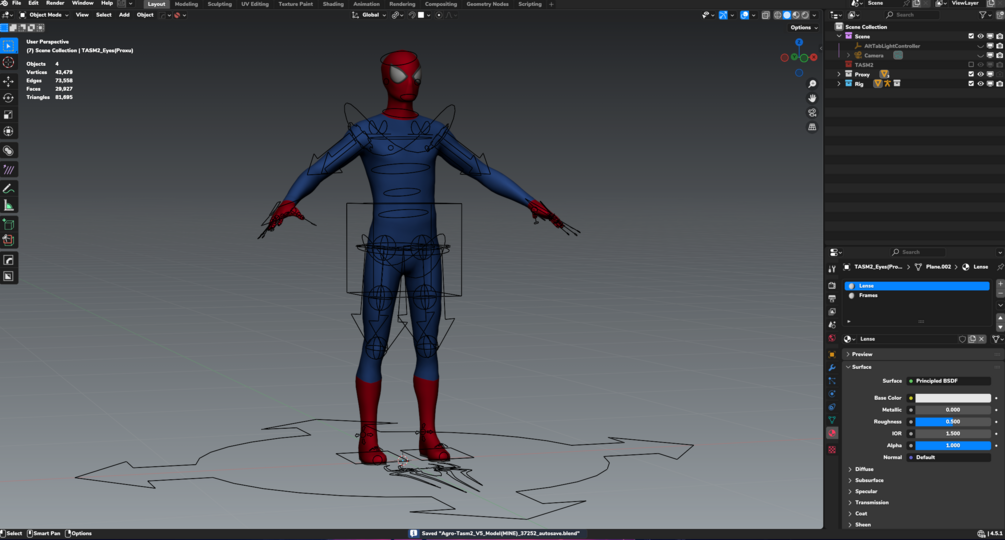This screenshot has height=540, width=1005.
Task: Open the Modifiers wrench properties tab
Action: [x=832, y=368]
